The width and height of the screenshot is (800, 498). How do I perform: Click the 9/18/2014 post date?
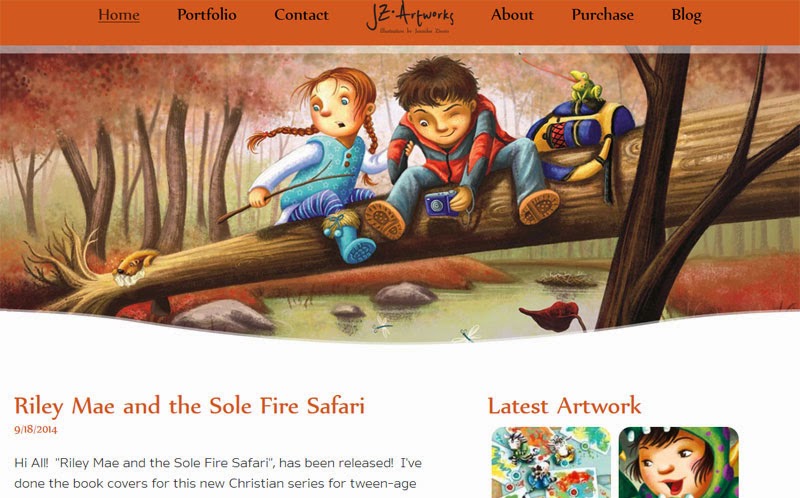tap(36, 430)
